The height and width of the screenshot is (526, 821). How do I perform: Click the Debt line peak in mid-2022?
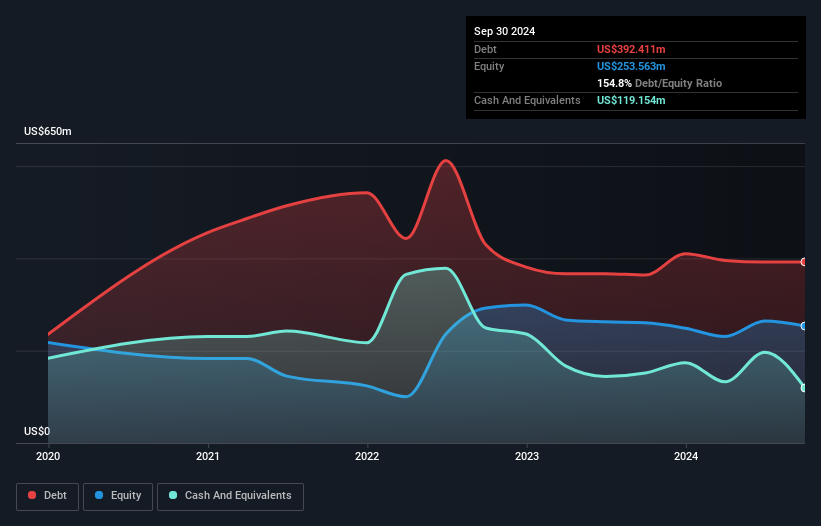pos(446,161)
